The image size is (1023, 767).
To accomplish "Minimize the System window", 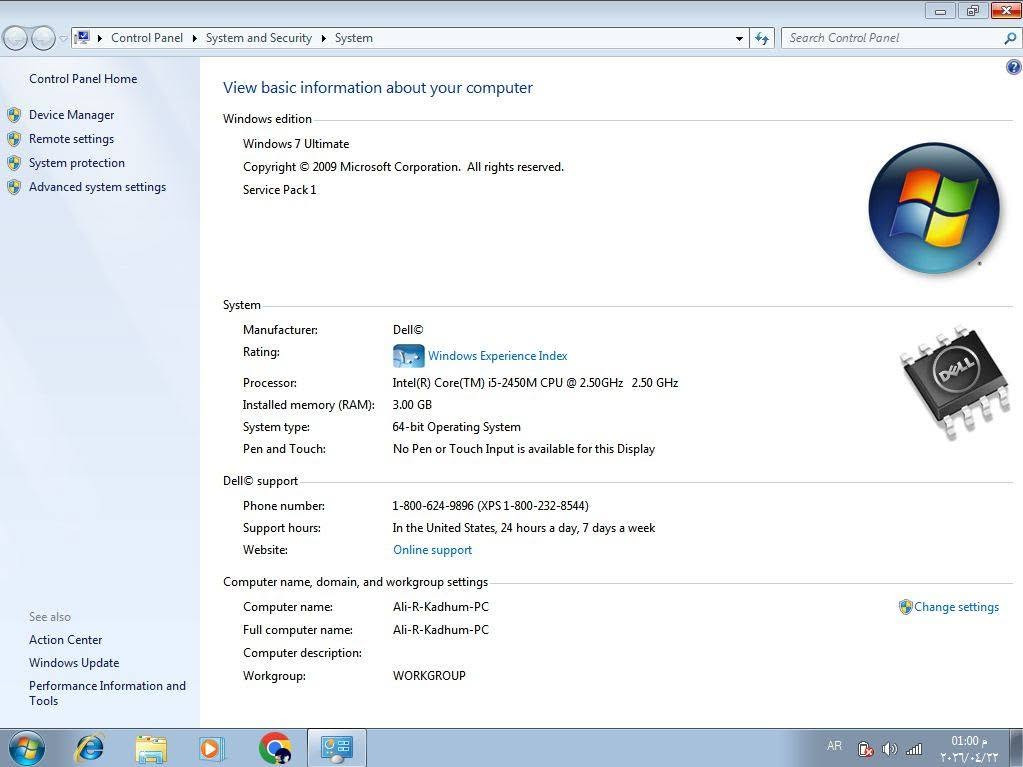I will [940, 11].
